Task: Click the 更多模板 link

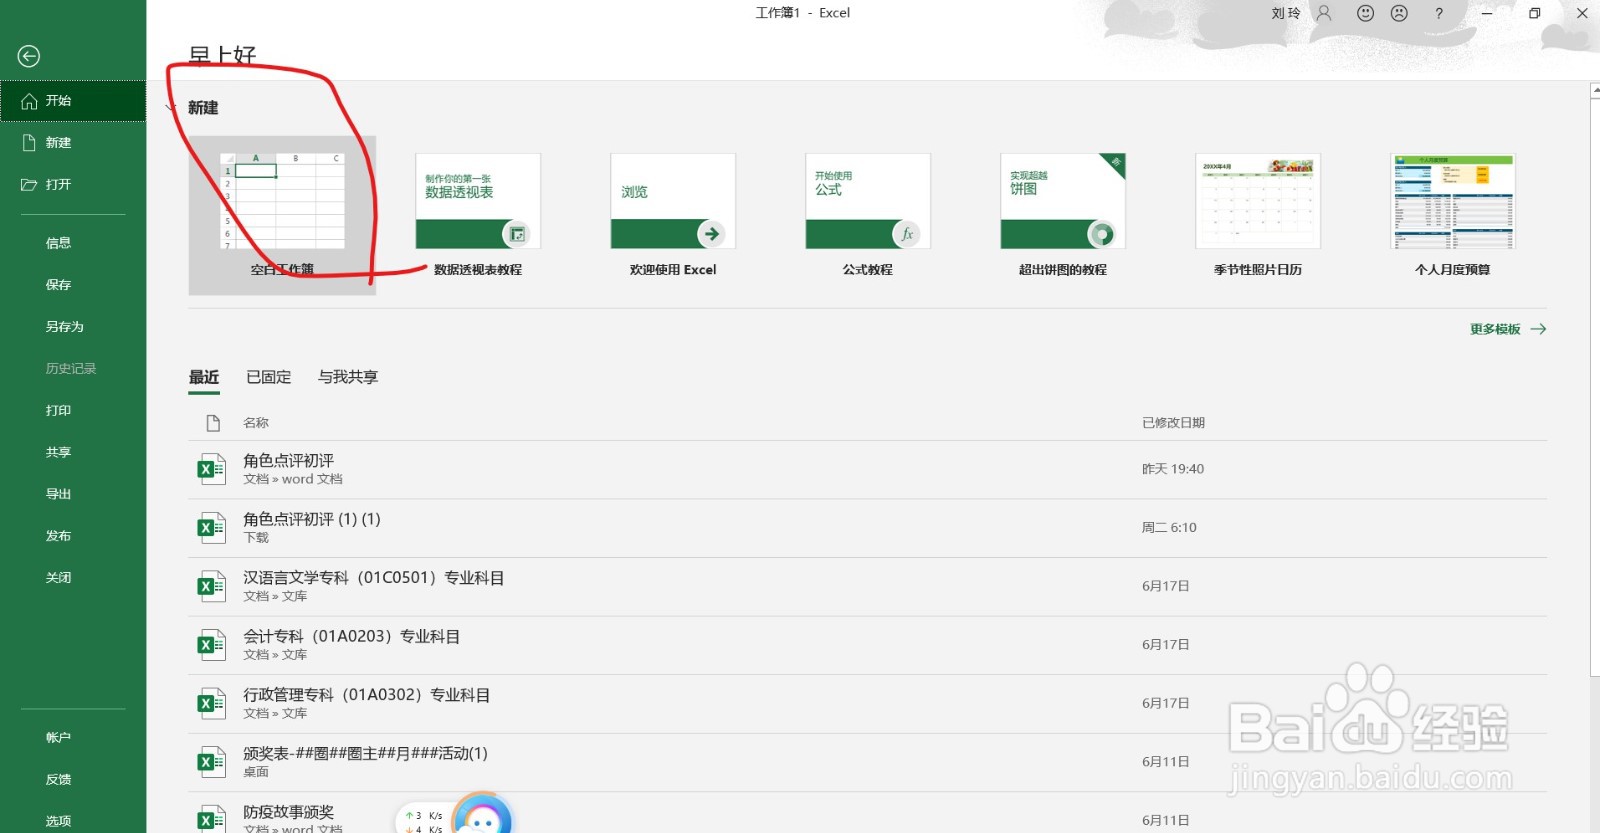Action: (x=1508, y=329)
